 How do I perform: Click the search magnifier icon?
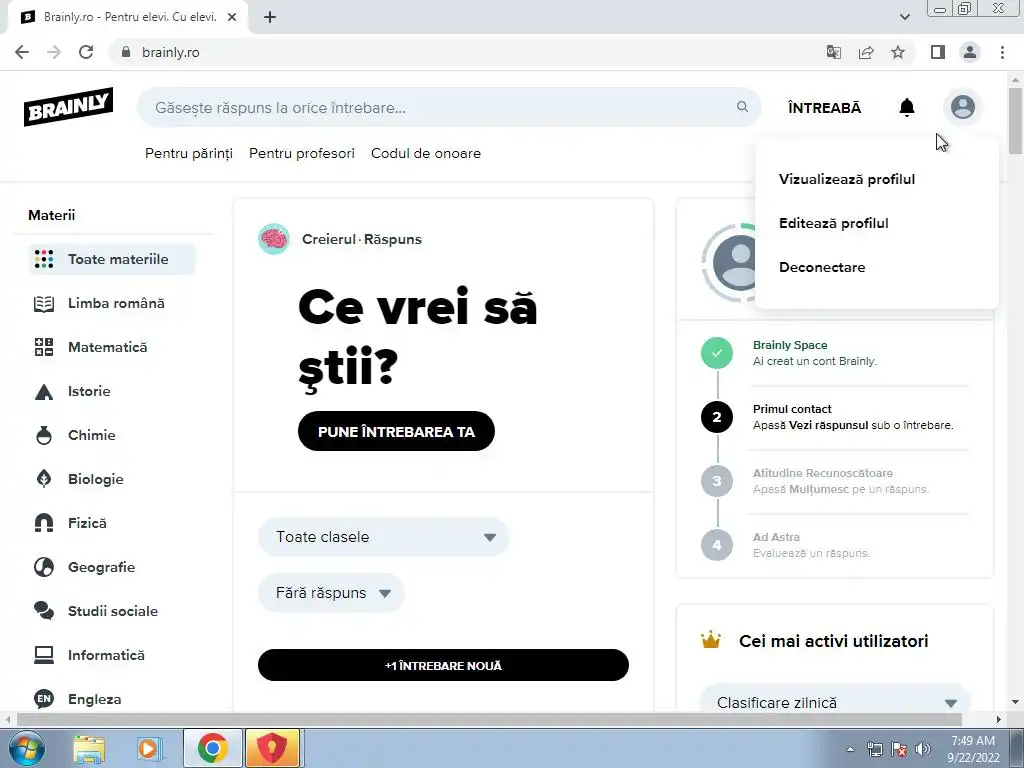pos(742,106)
